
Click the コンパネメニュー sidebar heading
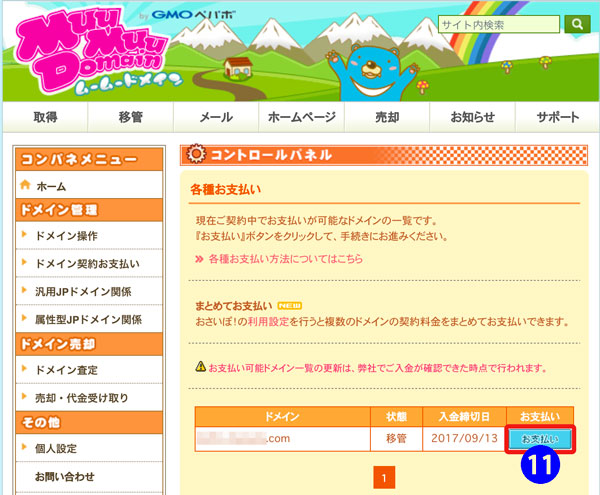point(89,159)
